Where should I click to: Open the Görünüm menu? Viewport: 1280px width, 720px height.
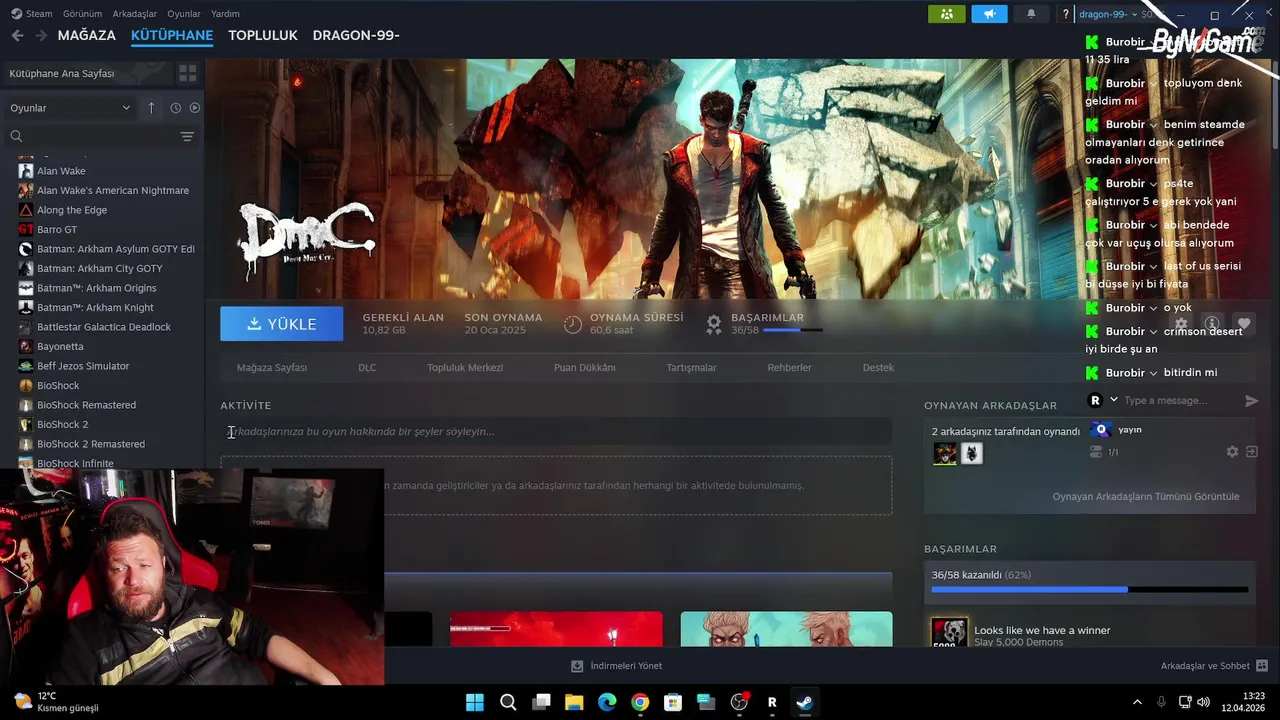click(83, 14)
